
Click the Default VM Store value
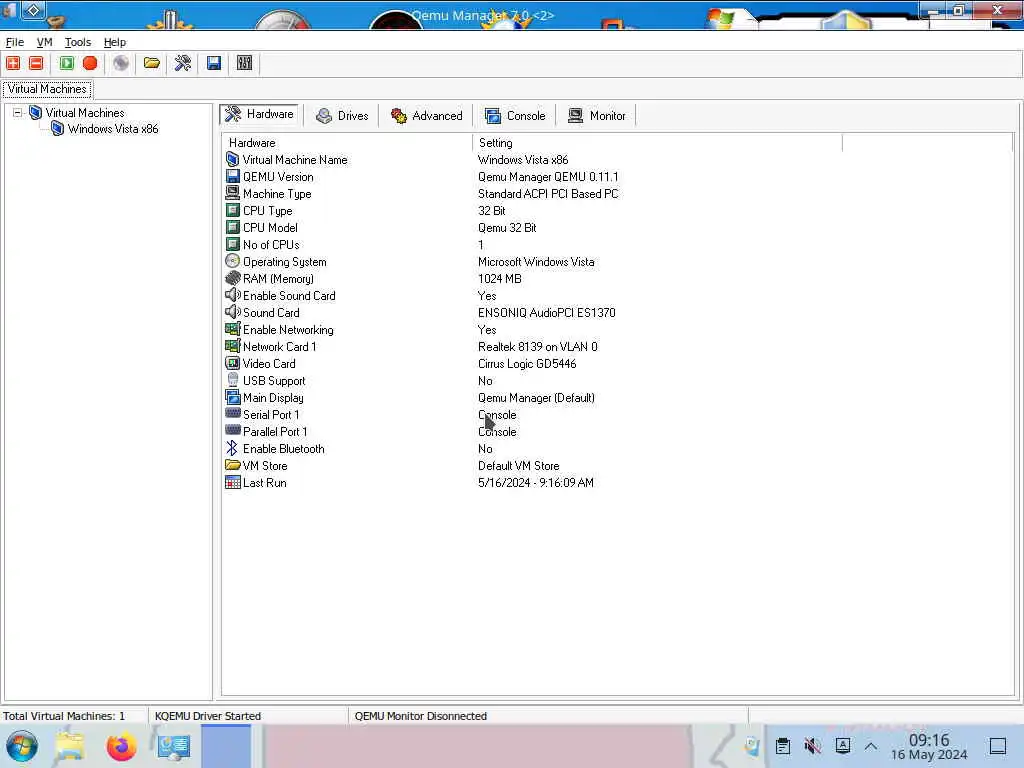tap(519, 466)
